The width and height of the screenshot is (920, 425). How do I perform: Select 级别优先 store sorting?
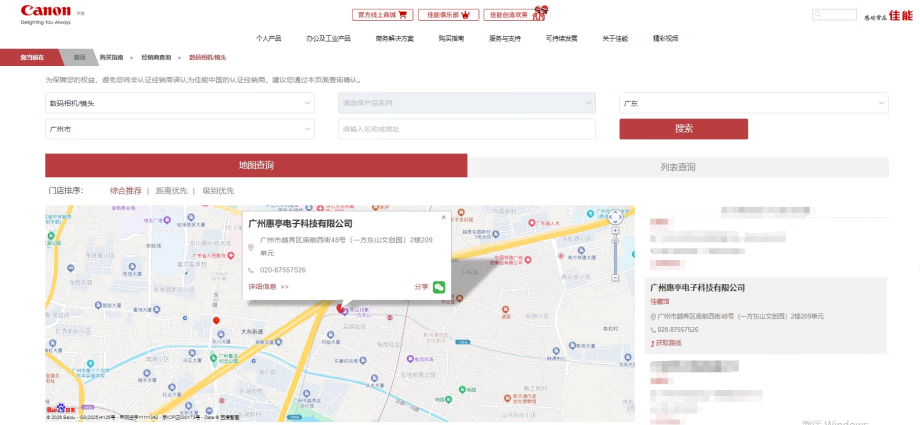point(218,190)
